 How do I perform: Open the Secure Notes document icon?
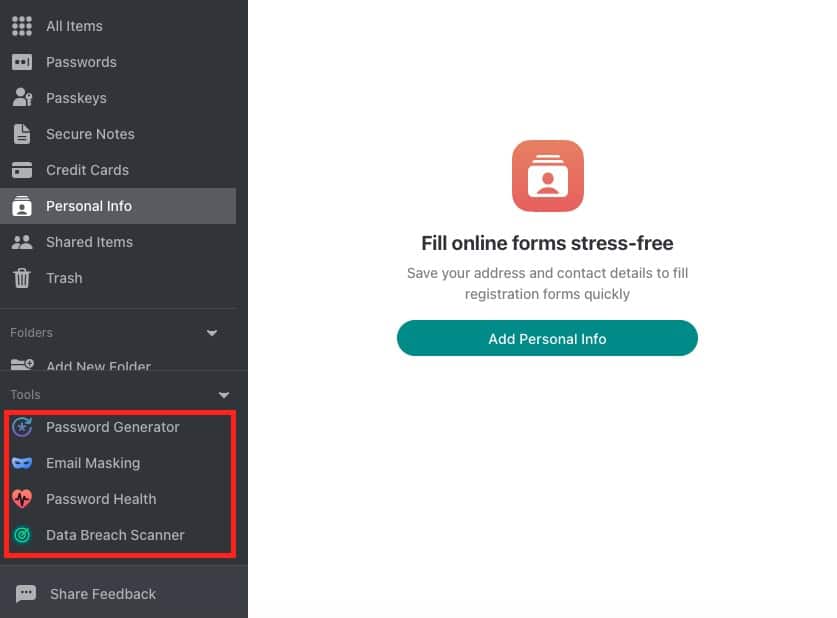[x=22, y=134]
